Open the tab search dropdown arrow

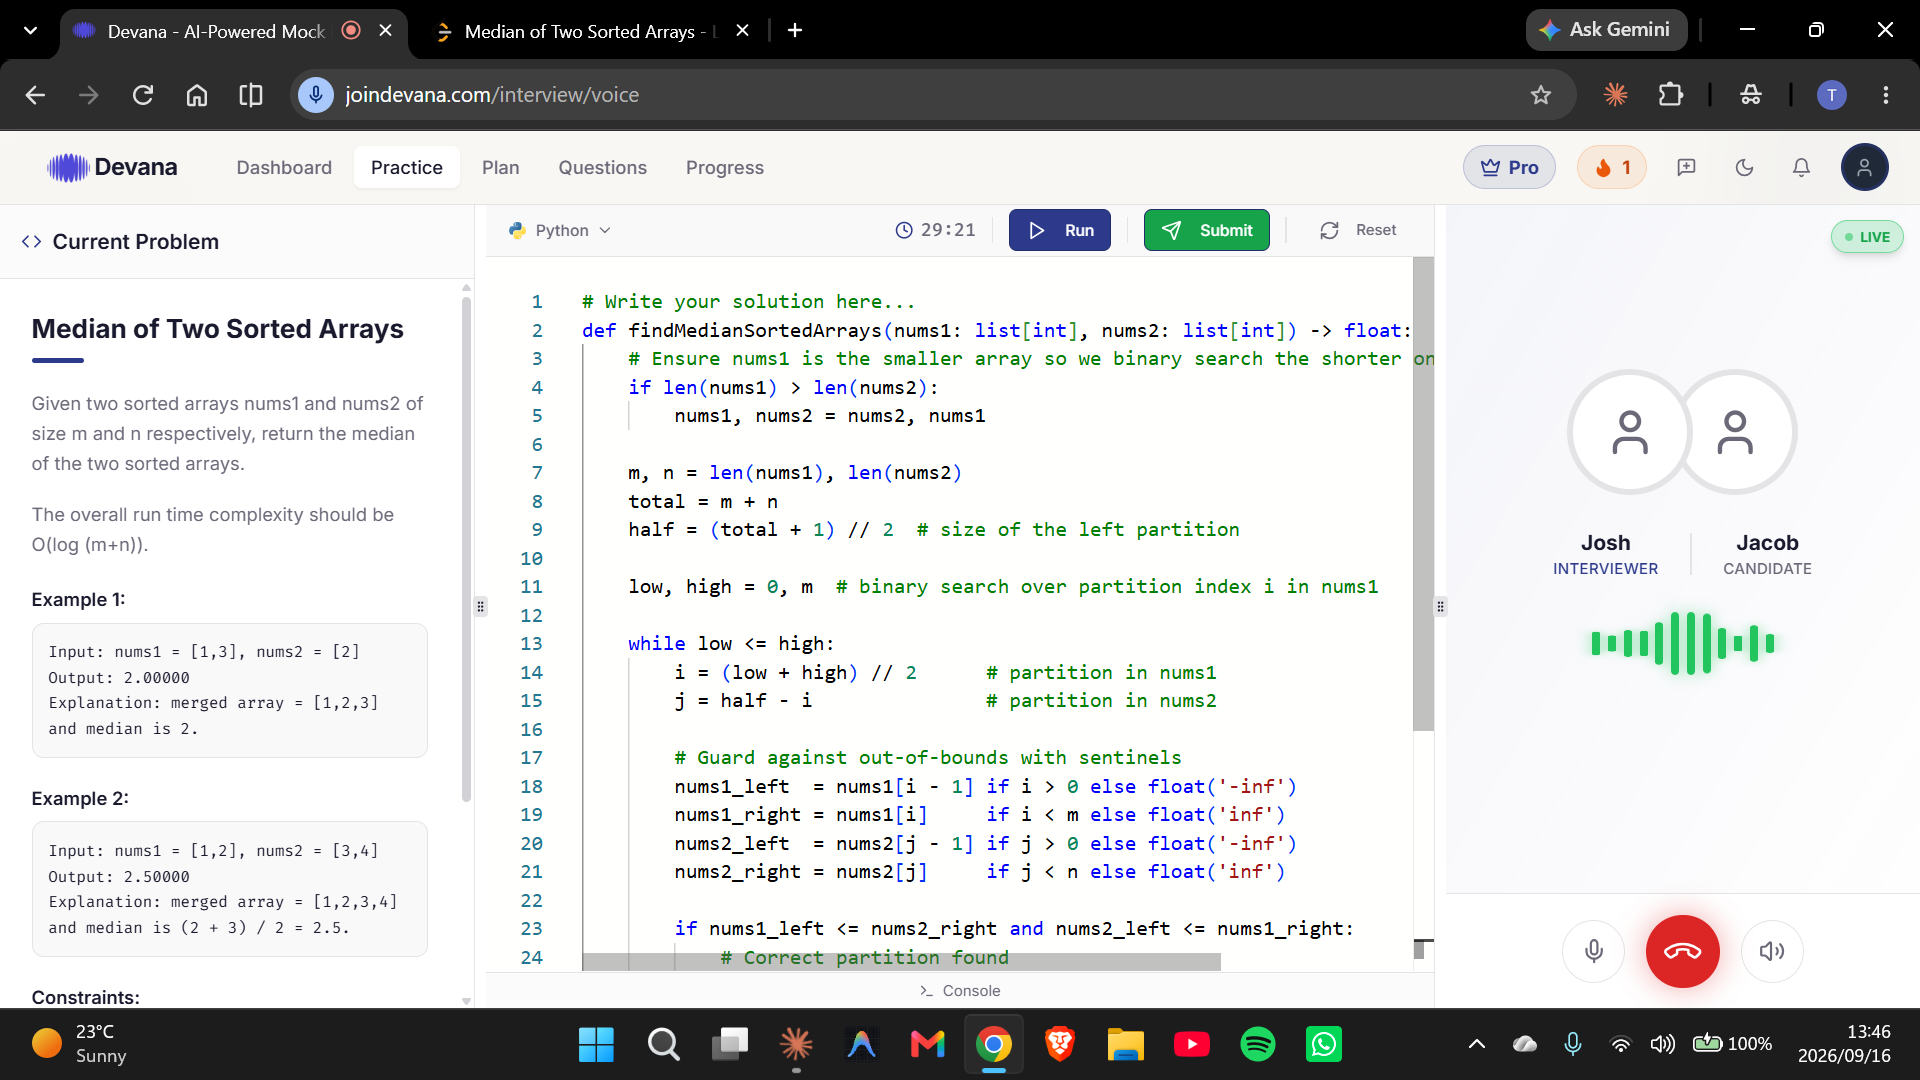coord(30,30)
